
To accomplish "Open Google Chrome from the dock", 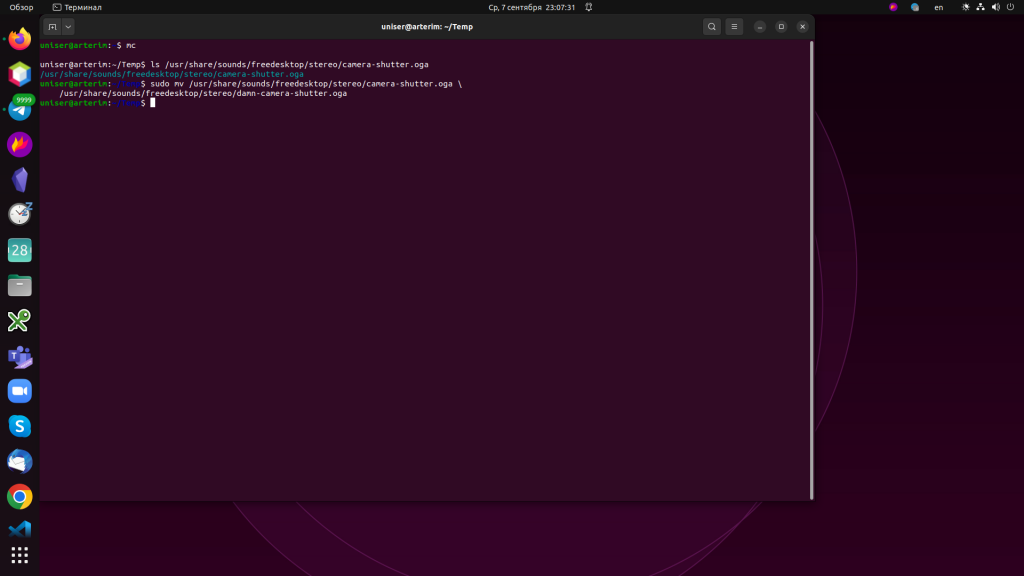I will click(20, 496).
